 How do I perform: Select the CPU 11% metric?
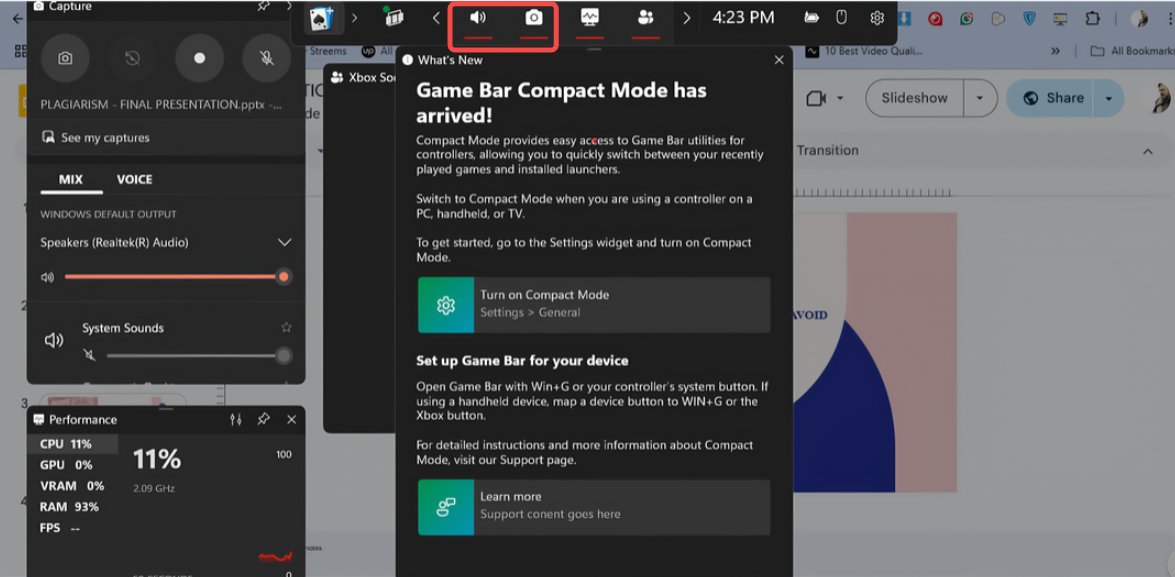73,444
